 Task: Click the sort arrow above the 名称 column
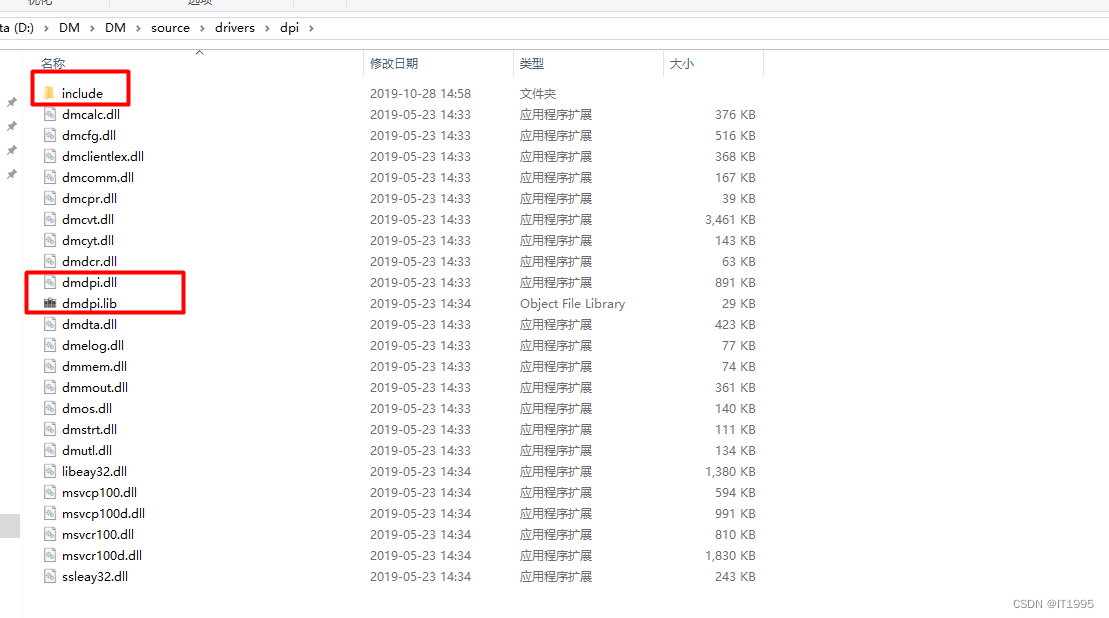(199, 52)
